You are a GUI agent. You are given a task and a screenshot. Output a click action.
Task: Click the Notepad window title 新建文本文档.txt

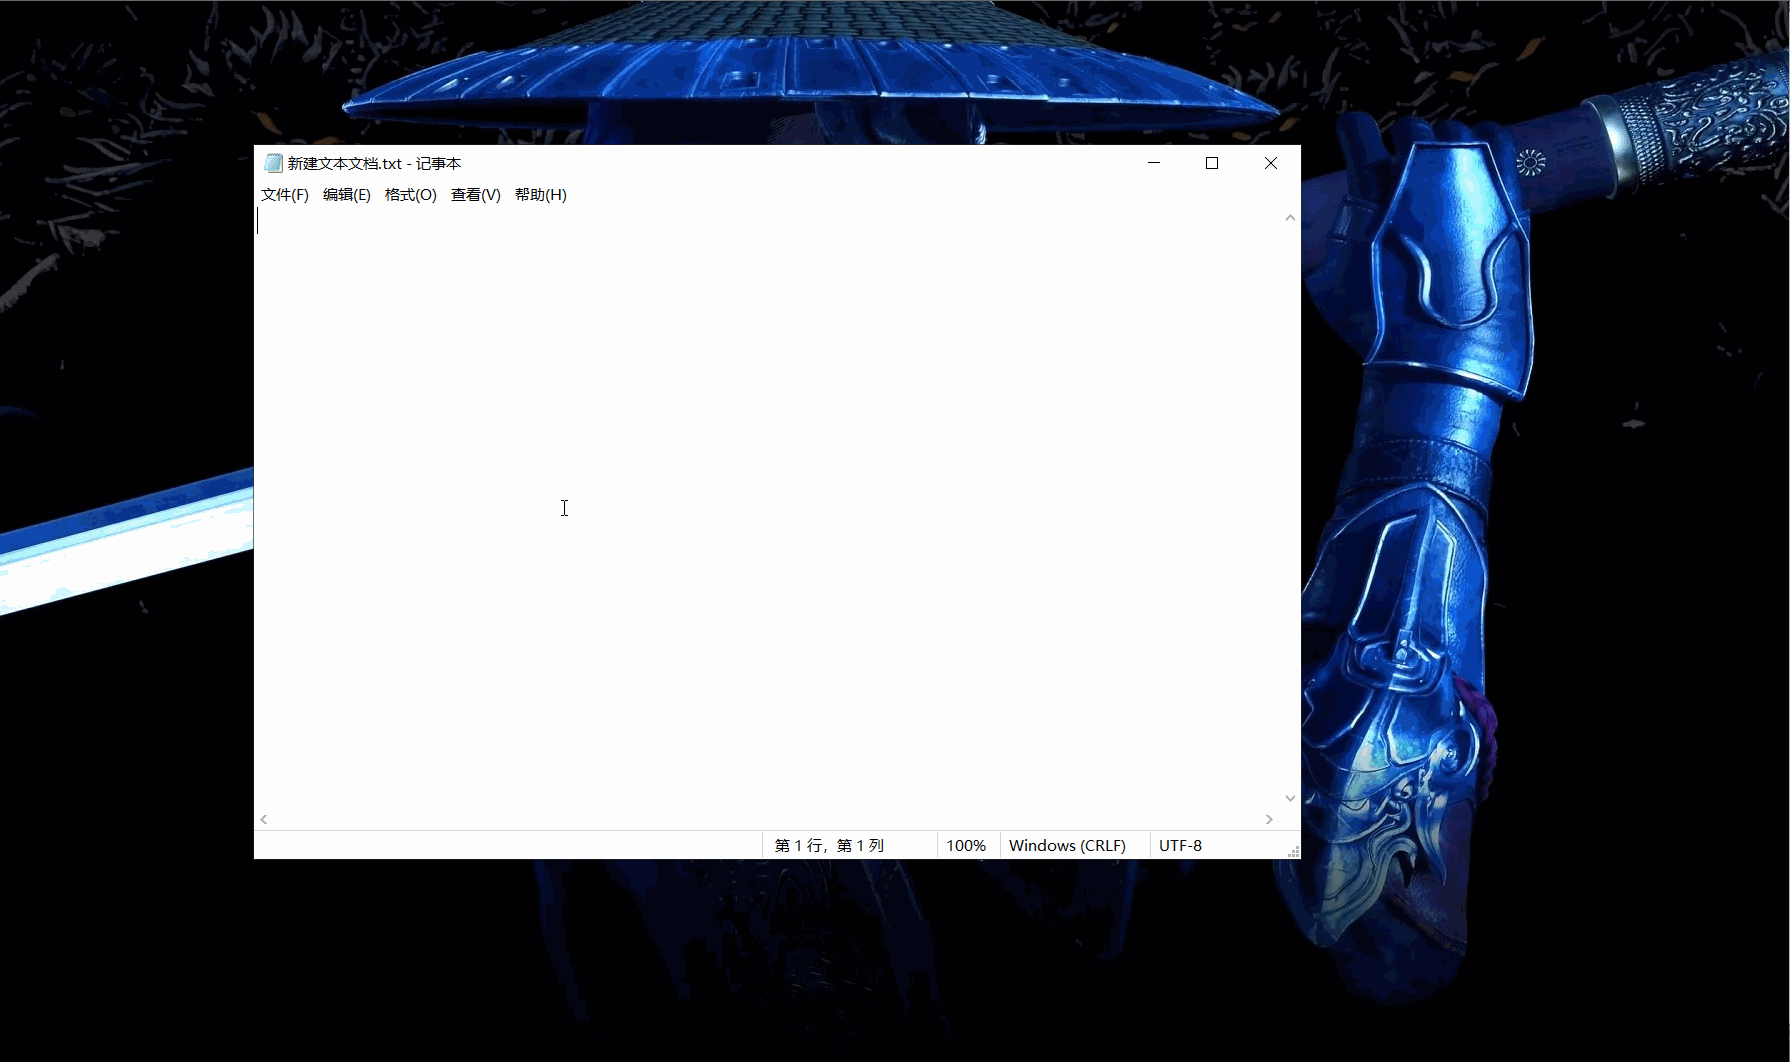pos(373,162)
